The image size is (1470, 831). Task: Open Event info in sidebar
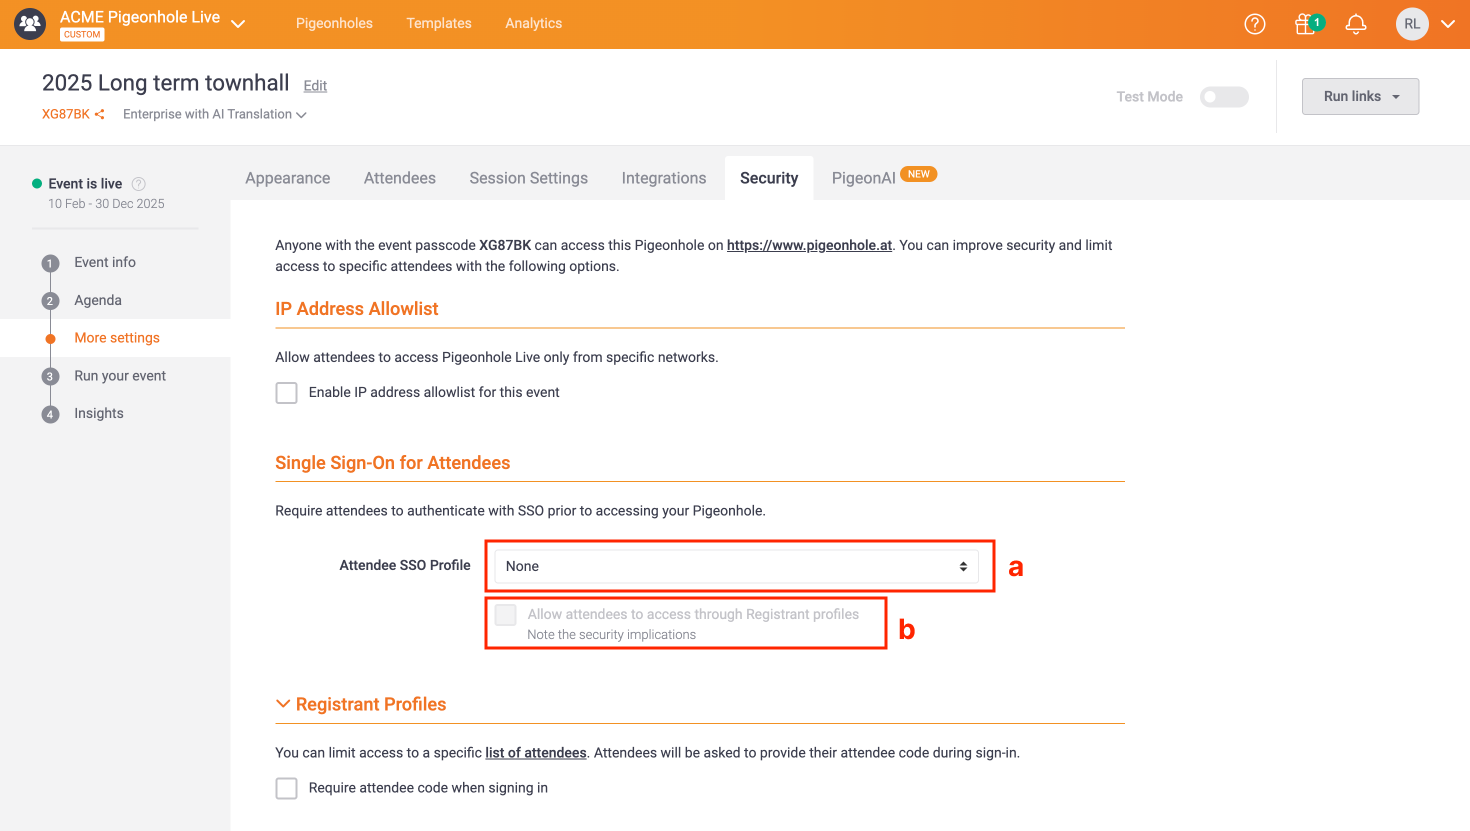[105, 262]
